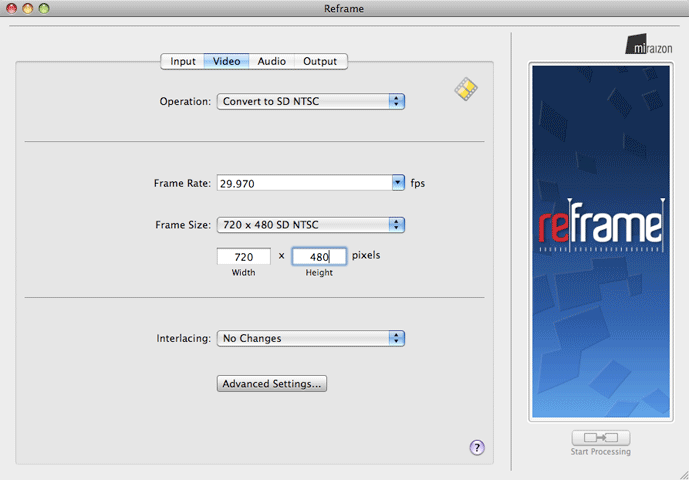Viewport: 689px width, 480px height.
Task: Click the Height input field
Action: coord(319,256)
